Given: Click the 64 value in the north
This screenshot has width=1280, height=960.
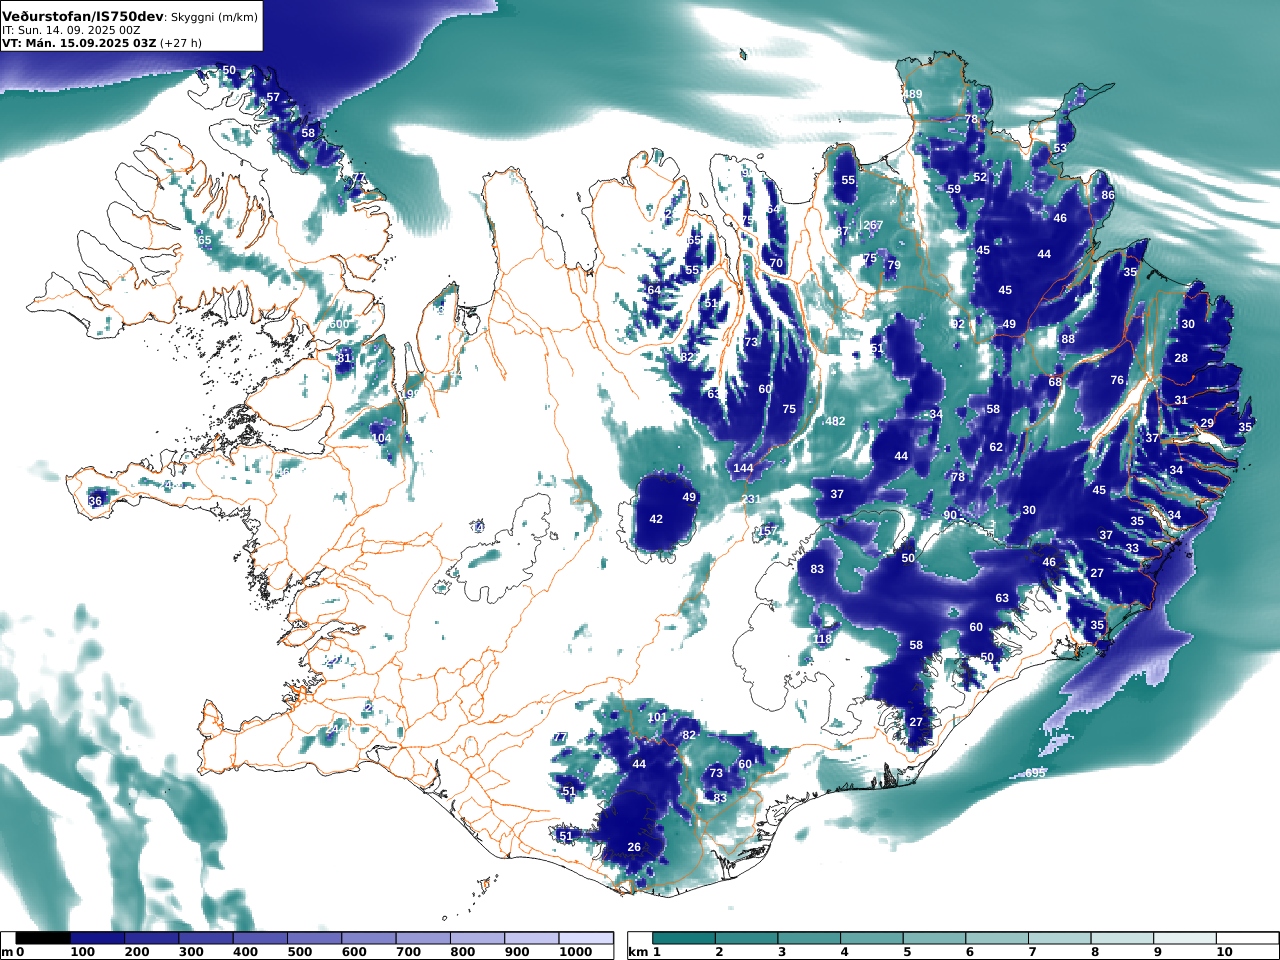Looking at the screenshot, I should [654, 290].
